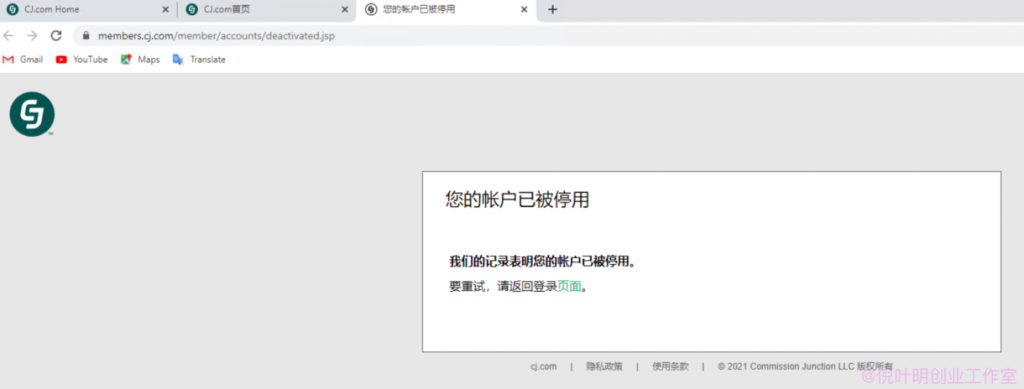Go forward in browser history
This screenshot has height=389, width=1024.
click(x=32, y=36)
